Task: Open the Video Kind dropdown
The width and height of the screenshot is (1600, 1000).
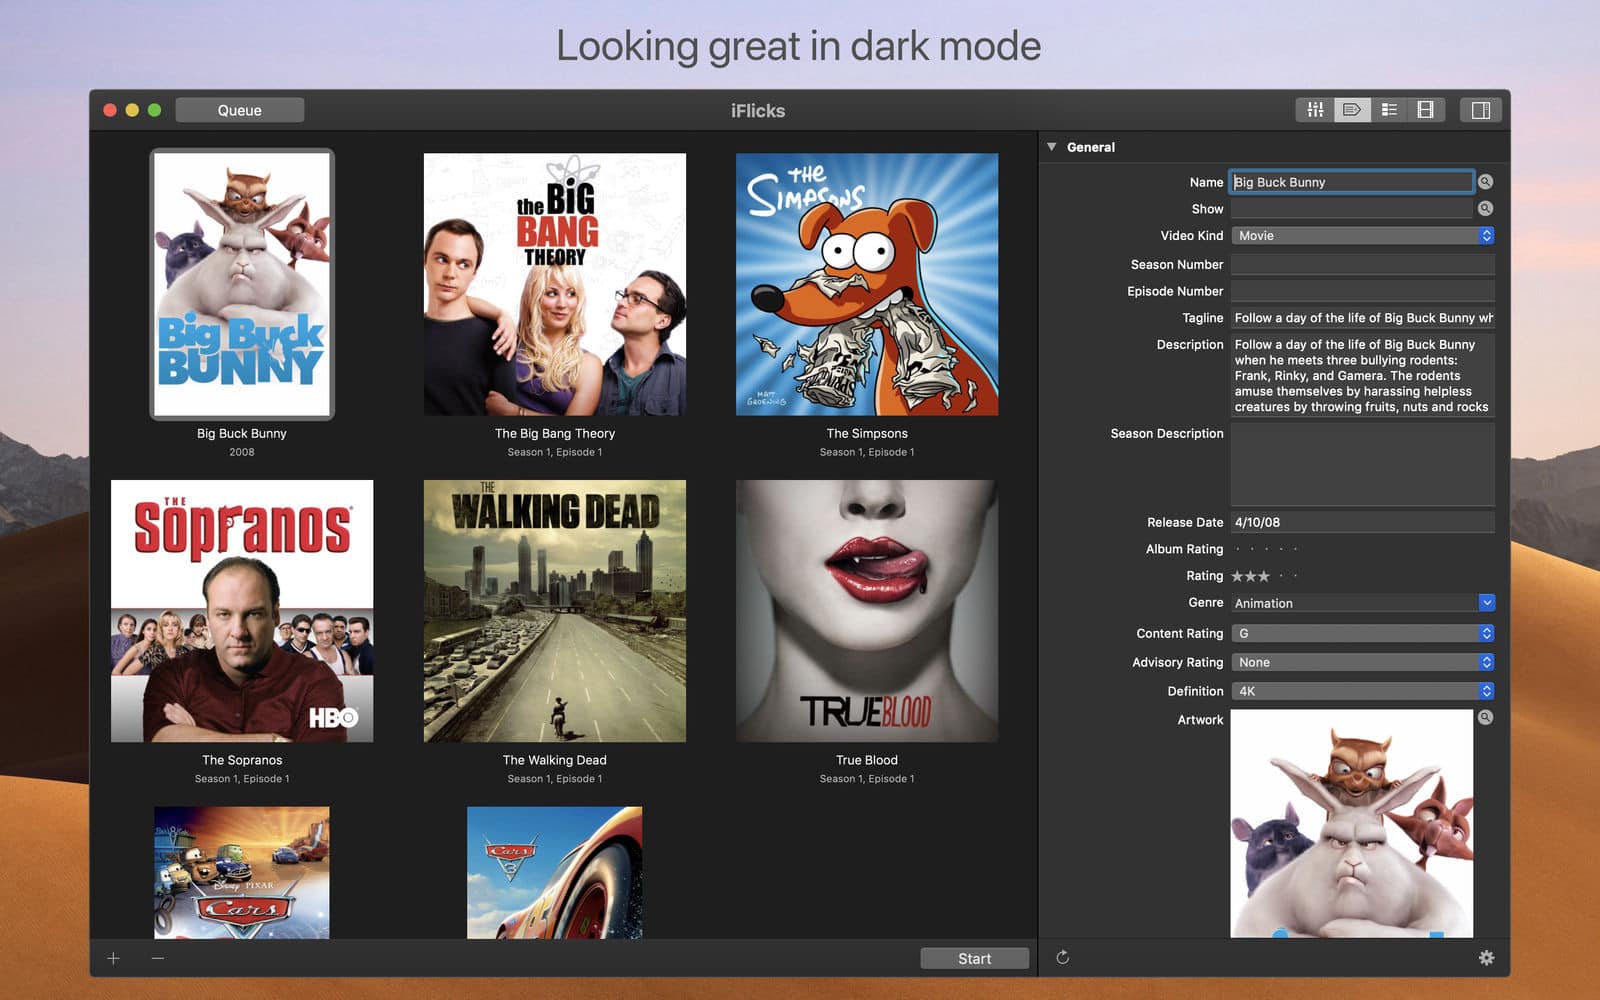Action: pos(1362,236)
